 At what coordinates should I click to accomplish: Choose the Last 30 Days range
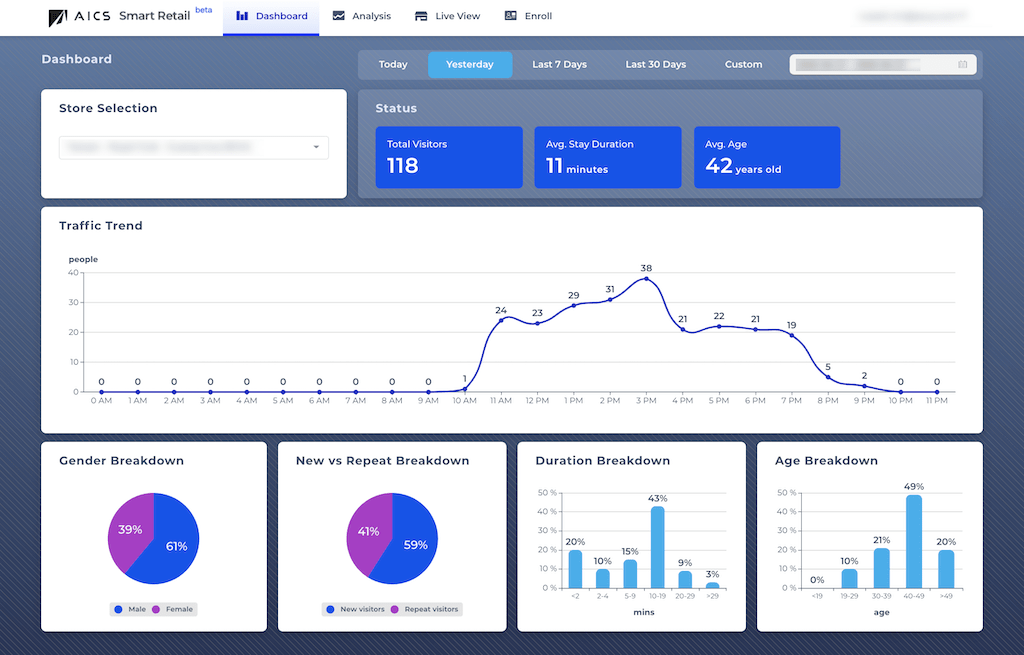655,64
